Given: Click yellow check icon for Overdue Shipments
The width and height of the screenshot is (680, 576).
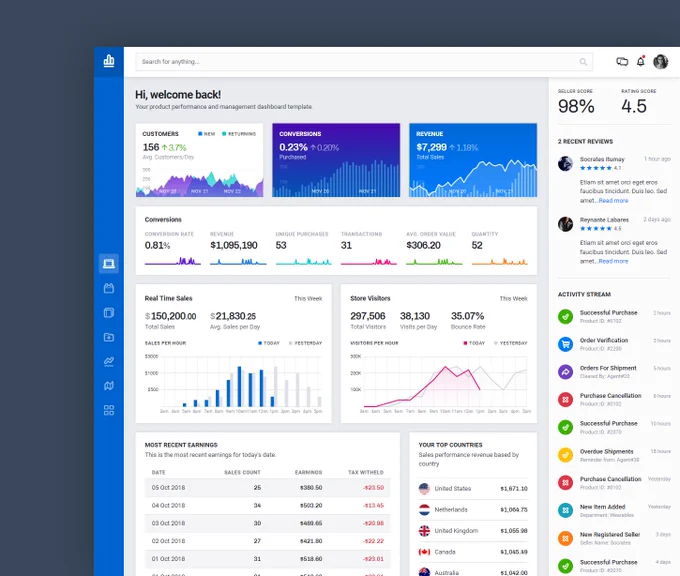Looking at the screenshot, I should pos(565,455).
